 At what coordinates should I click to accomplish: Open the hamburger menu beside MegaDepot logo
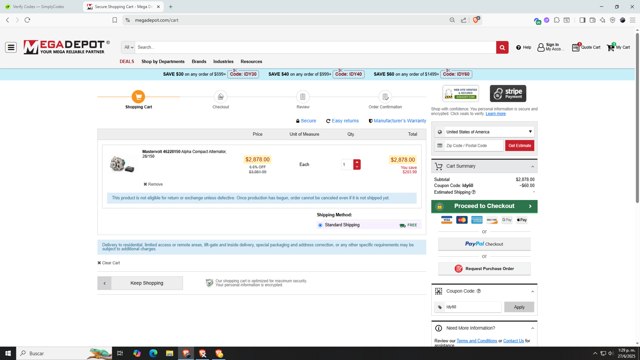click(x=11, y=47)
